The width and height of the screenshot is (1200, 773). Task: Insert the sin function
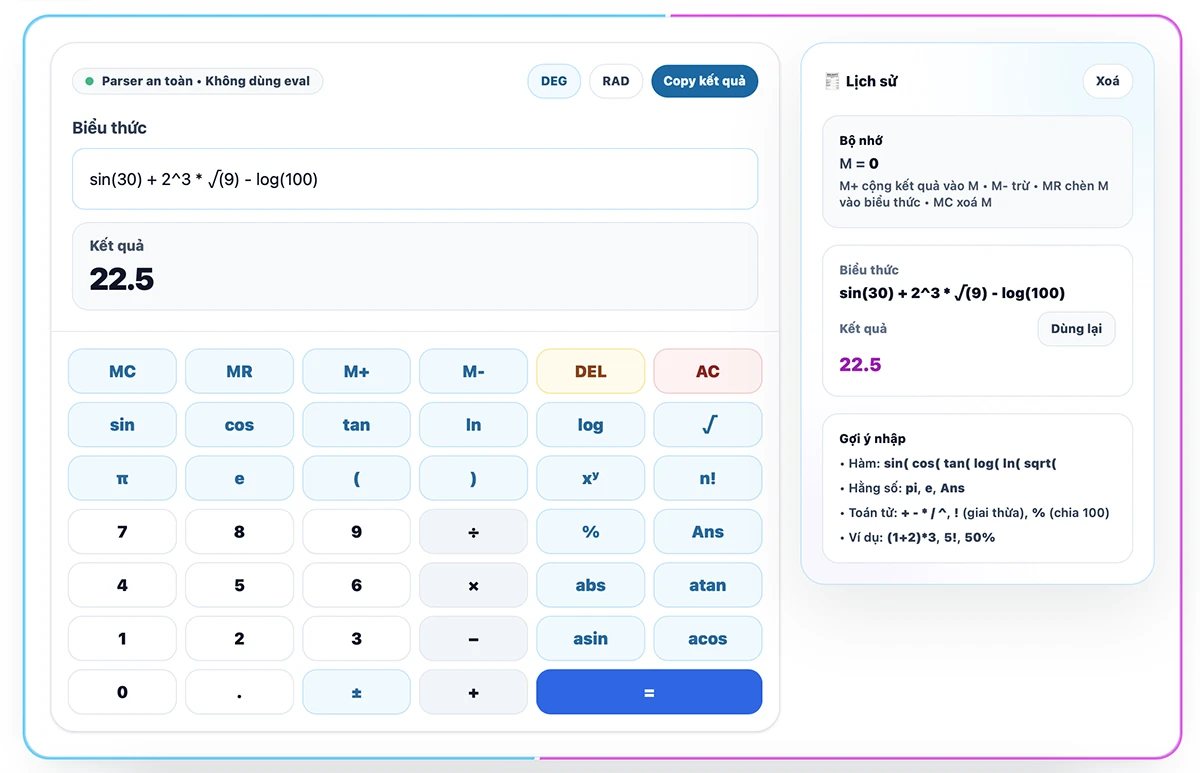pyautogui.click(x=122, y=424)
